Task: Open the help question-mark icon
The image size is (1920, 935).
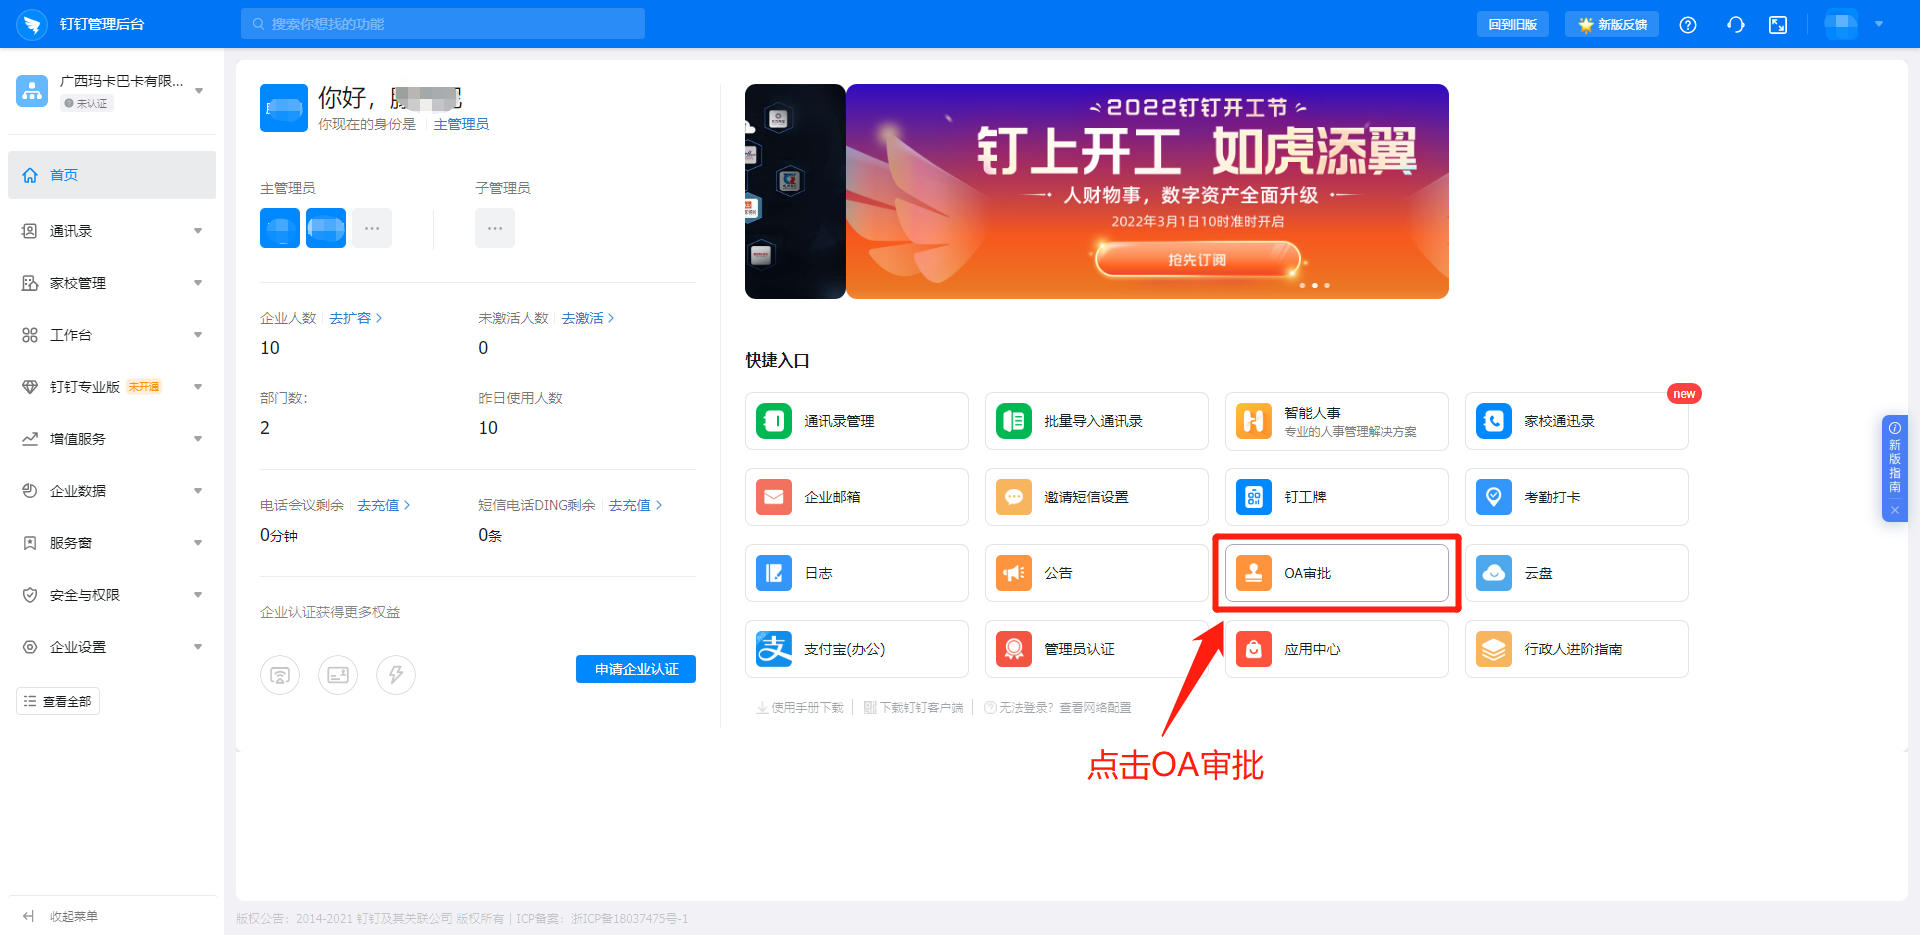Action: tap(1688, 25)
